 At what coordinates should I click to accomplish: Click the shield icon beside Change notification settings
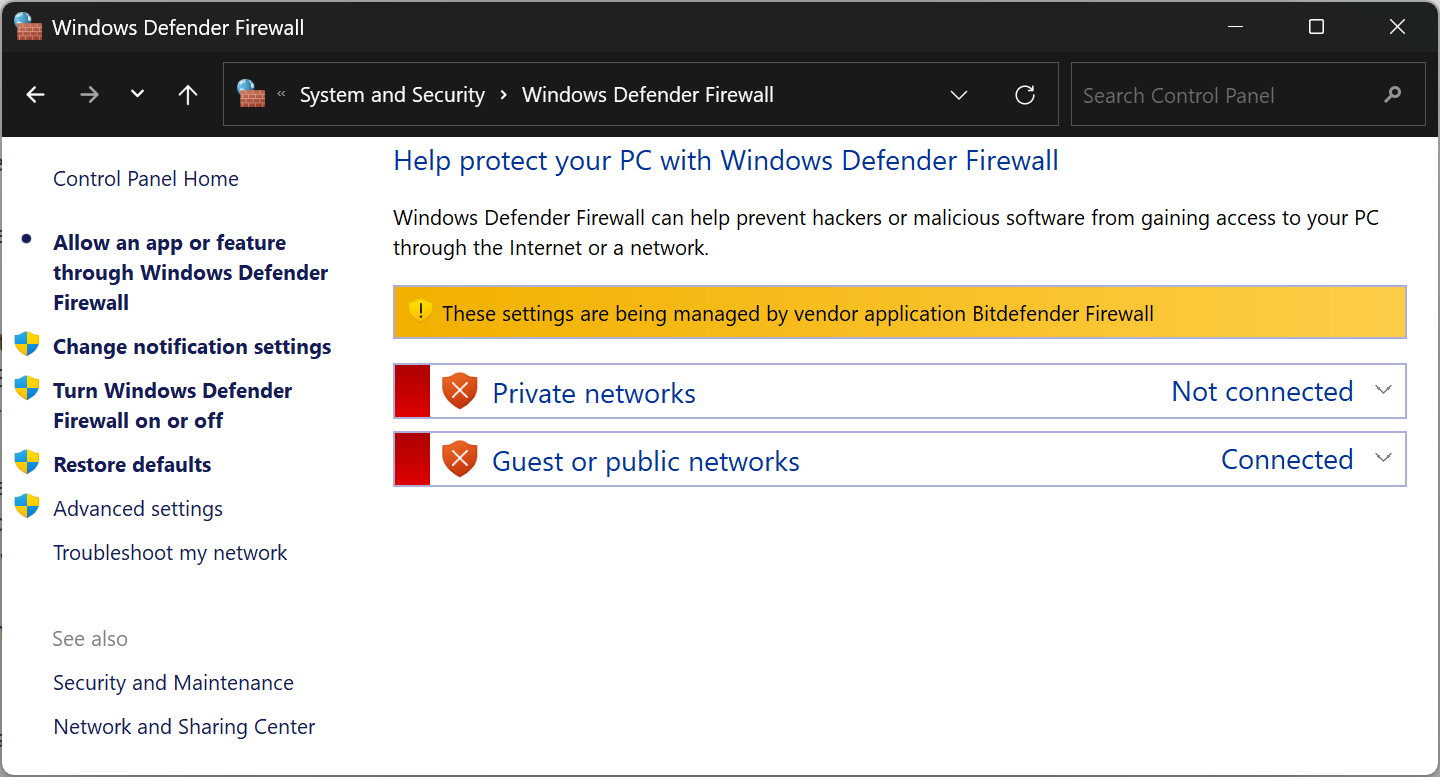pyautogui.click(x=27, y=346)
